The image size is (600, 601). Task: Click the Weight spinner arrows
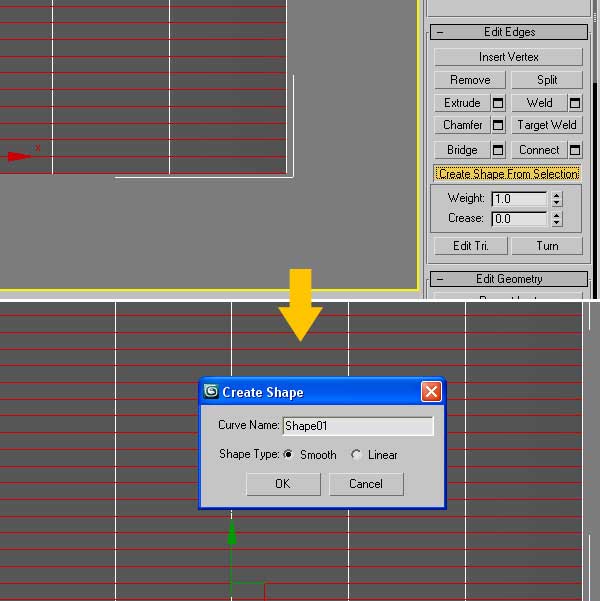coord(557,199)
